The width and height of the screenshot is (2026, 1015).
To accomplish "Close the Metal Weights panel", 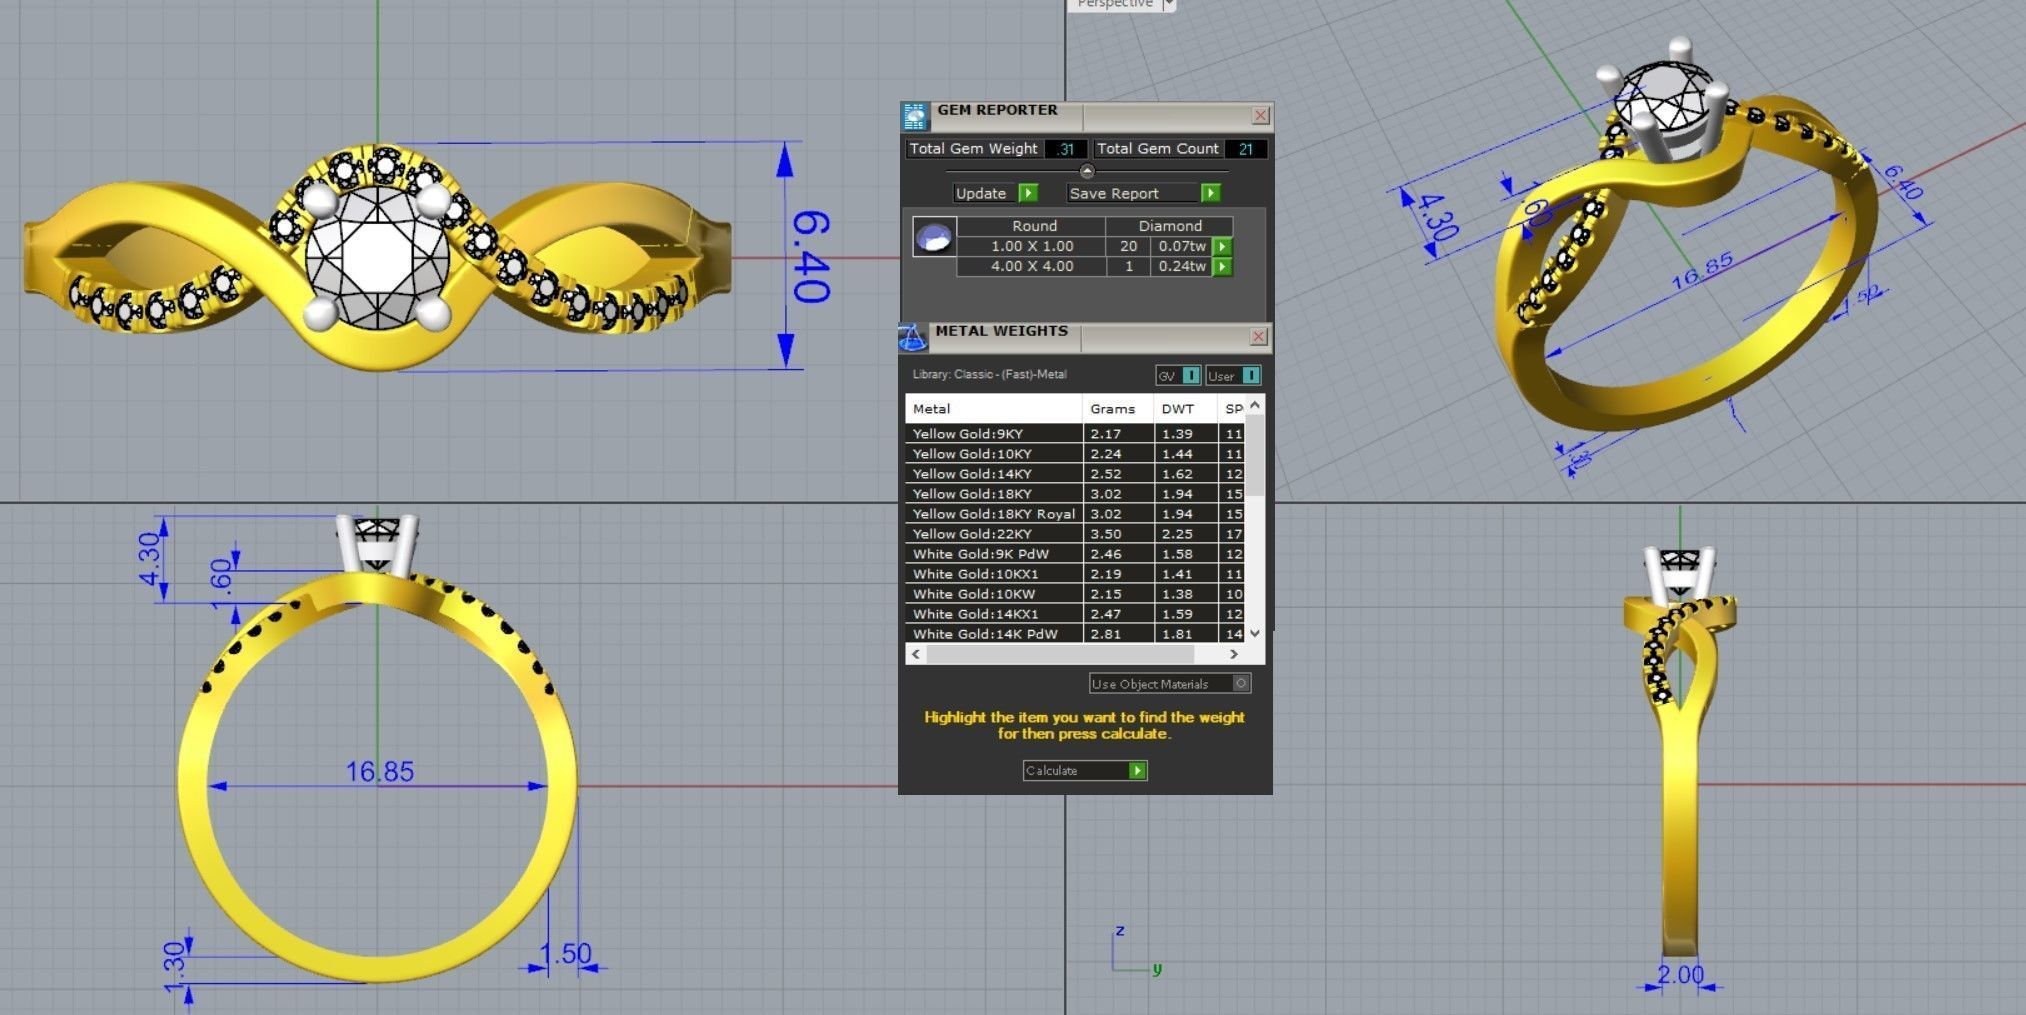I will click(x=1259, y=338).
